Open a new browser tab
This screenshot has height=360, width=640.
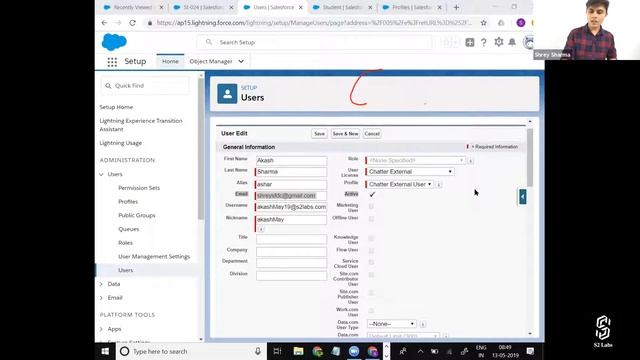(456, 7)
